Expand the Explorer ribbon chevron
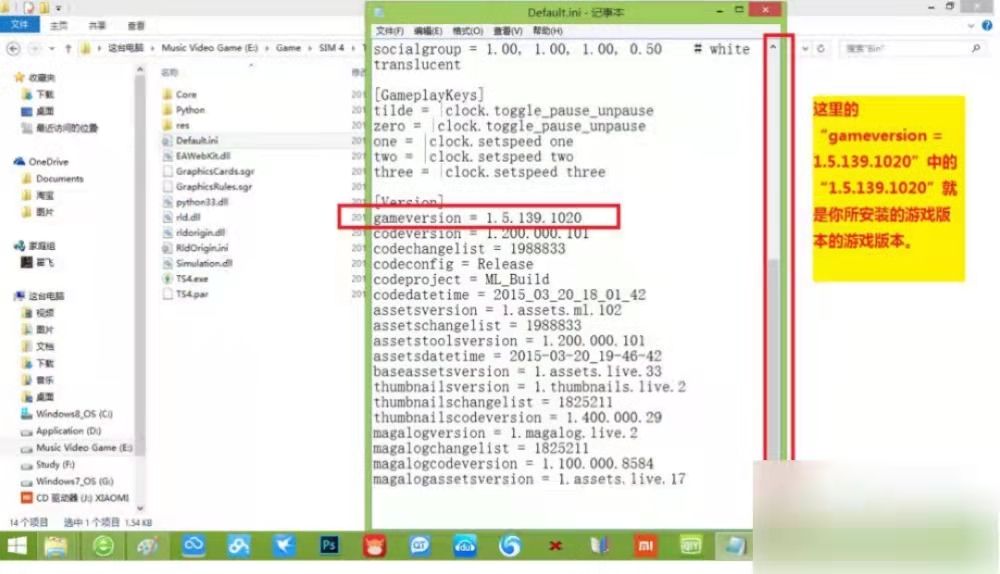1000x574 pixels. tap(971, 26)
